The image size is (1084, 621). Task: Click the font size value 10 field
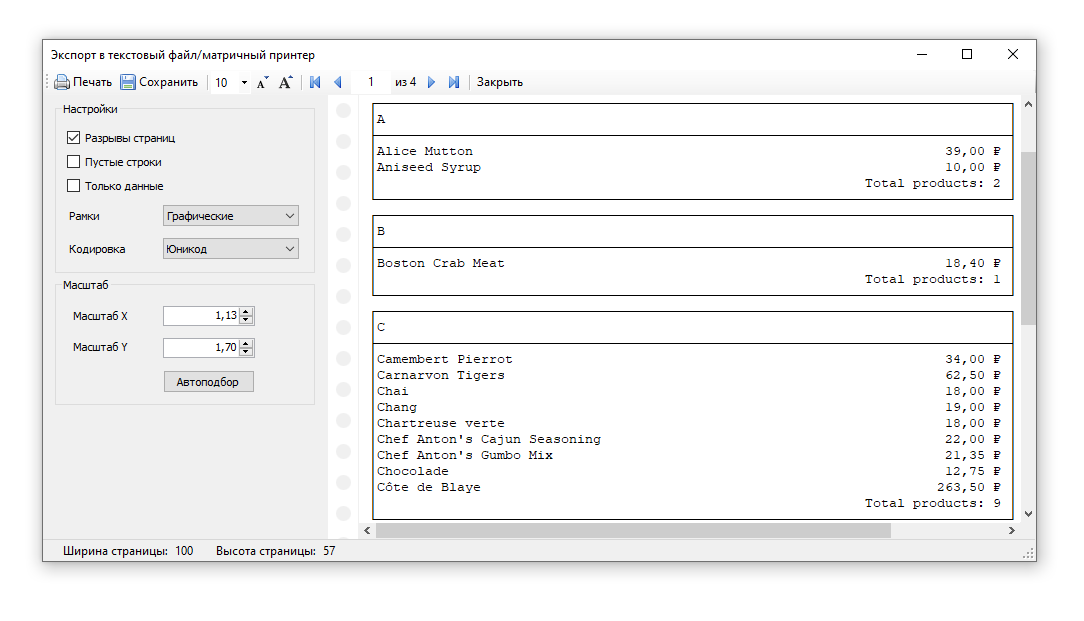point(224,82)
